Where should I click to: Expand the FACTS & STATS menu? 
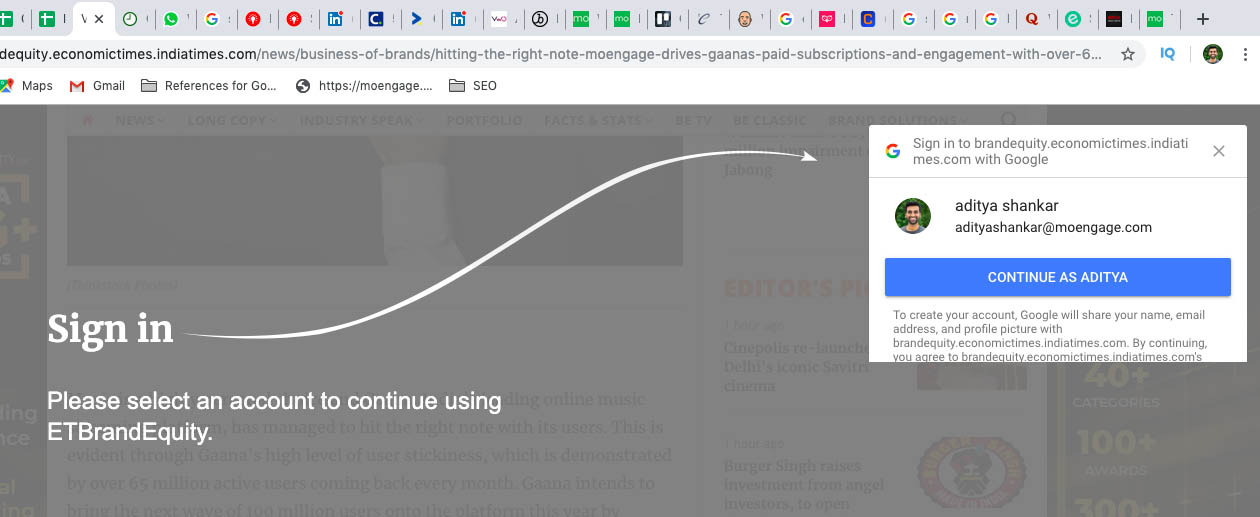598,120
